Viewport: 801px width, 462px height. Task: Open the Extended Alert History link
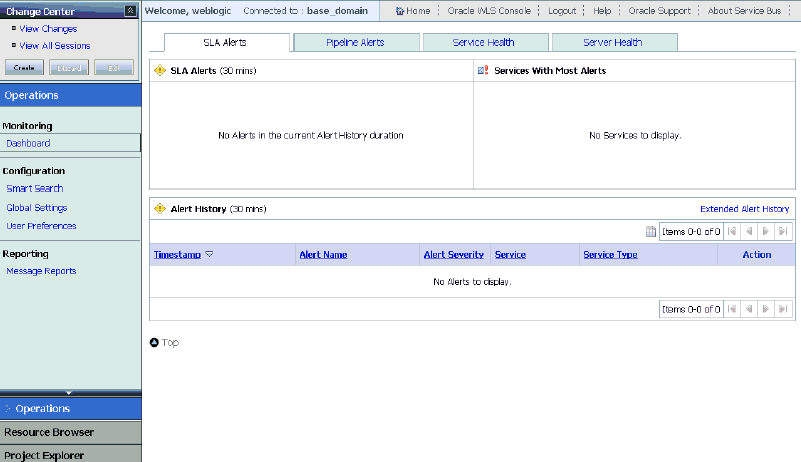[x=744, y=209]
